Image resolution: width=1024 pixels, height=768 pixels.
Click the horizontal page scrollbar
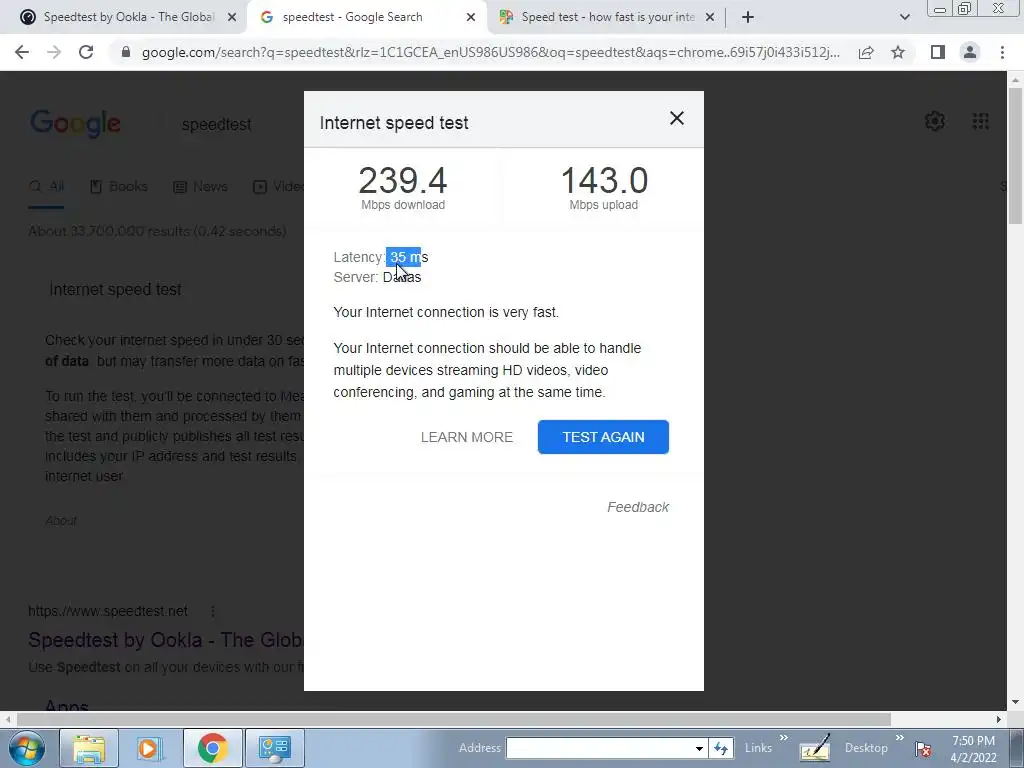click(454, 719)
